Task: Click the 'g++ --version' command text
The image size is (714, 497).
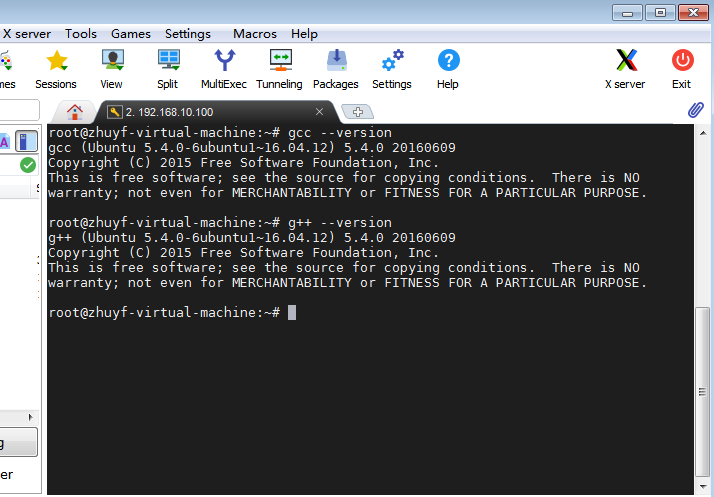Action: 340,223
